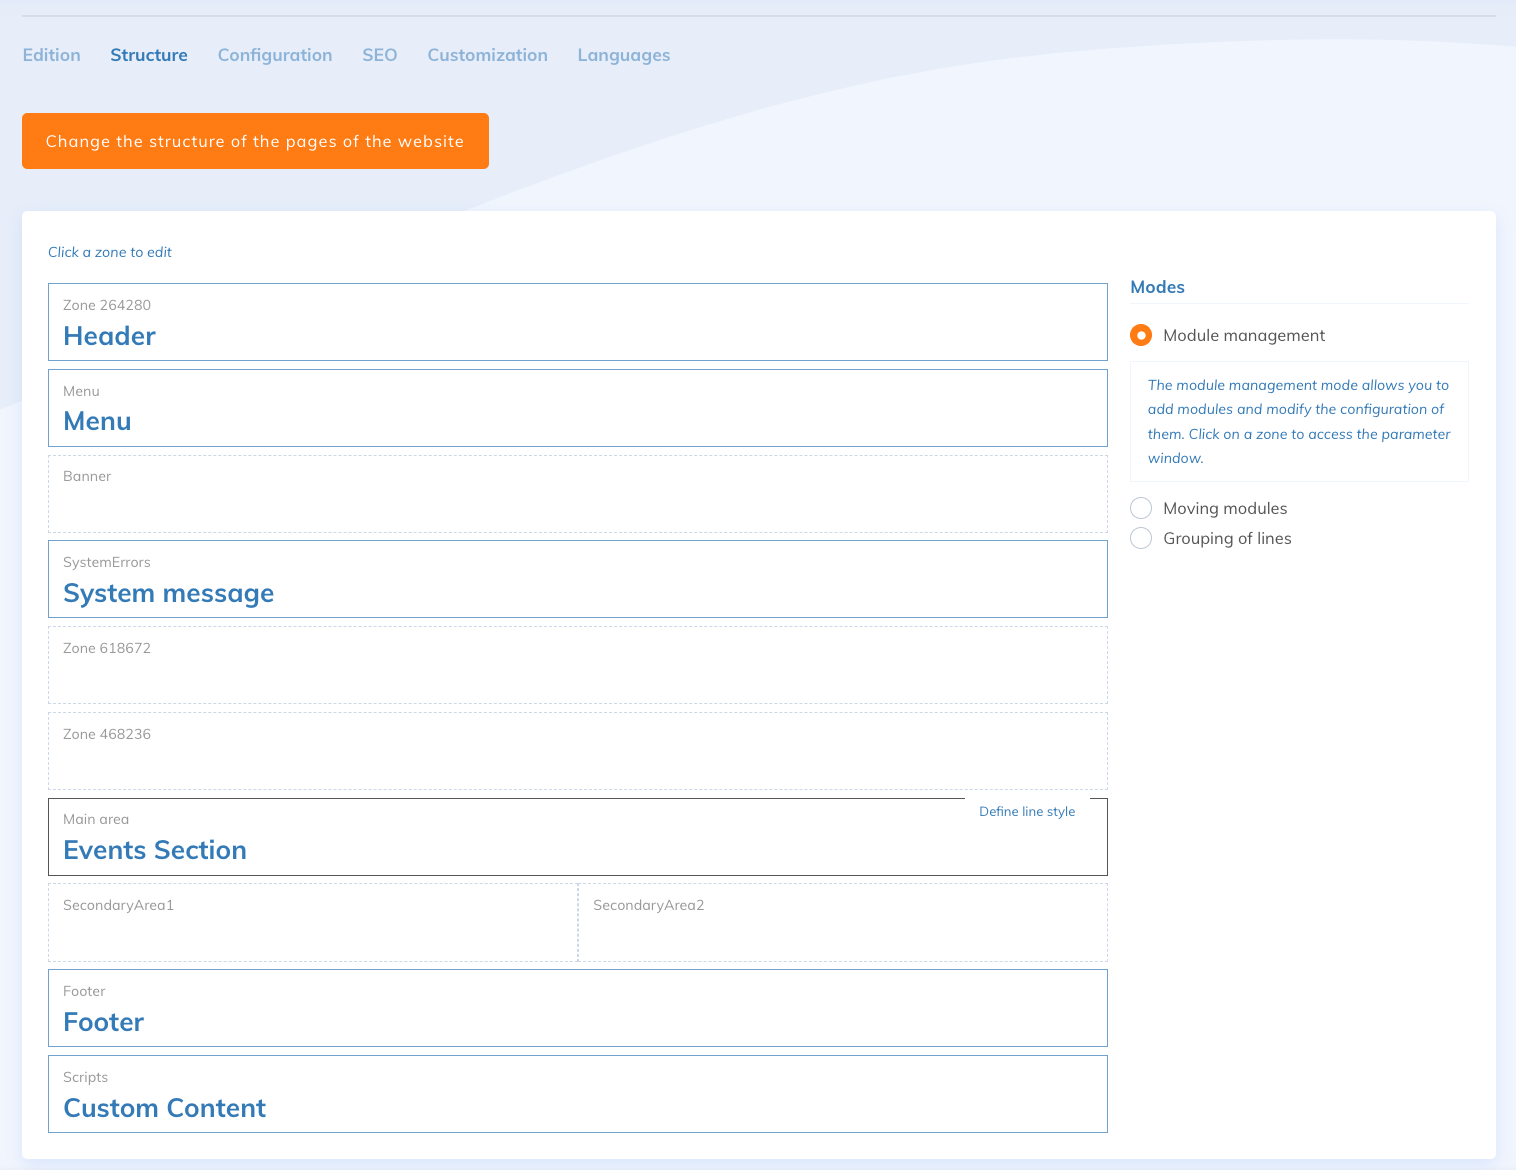Open the Edition tab
1516x1170 pixels.
click(51, 55)
